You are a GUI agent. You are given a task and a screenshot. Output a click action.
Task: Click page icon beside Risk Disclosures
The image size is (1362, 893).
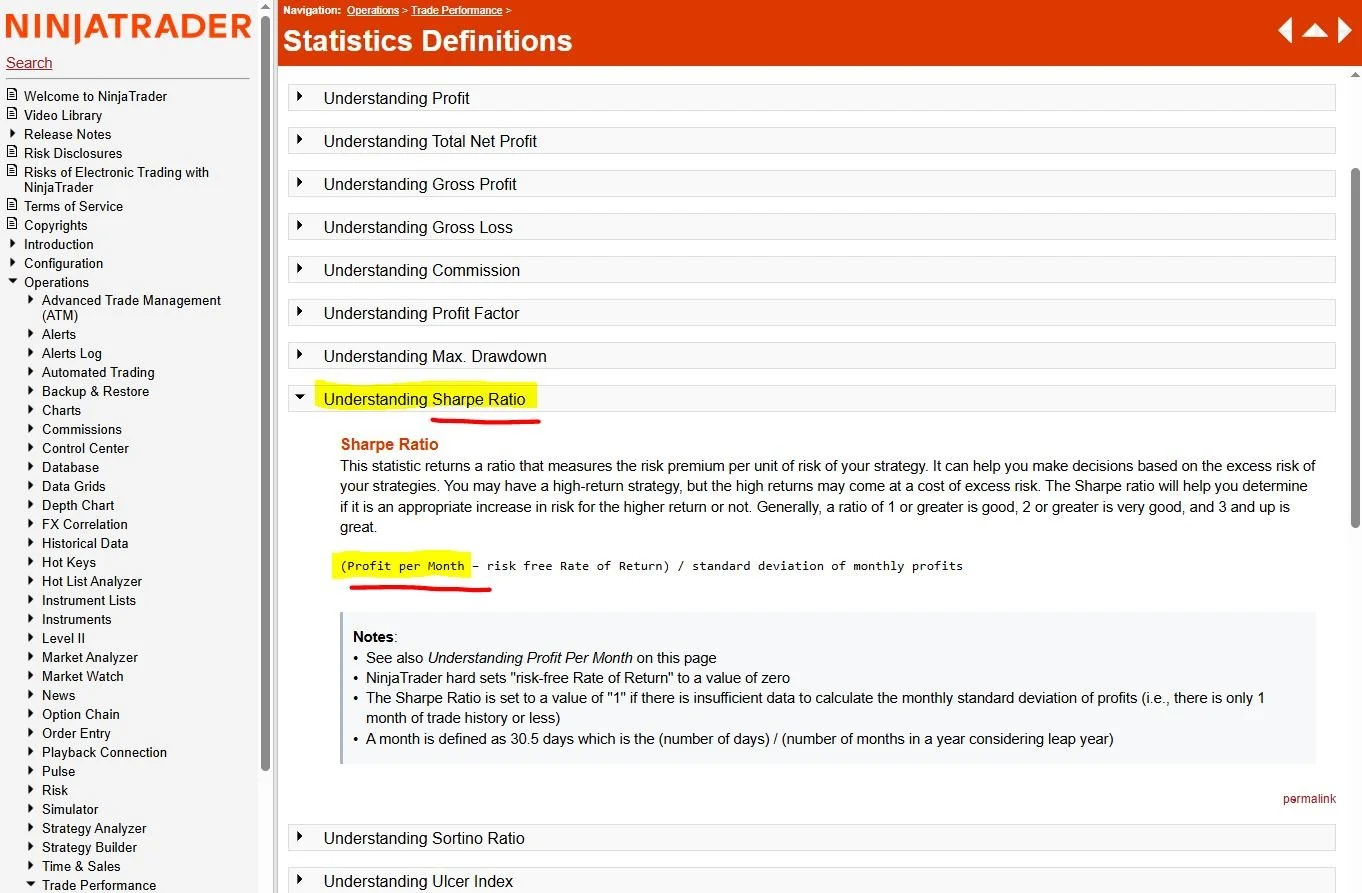(12, 152)
